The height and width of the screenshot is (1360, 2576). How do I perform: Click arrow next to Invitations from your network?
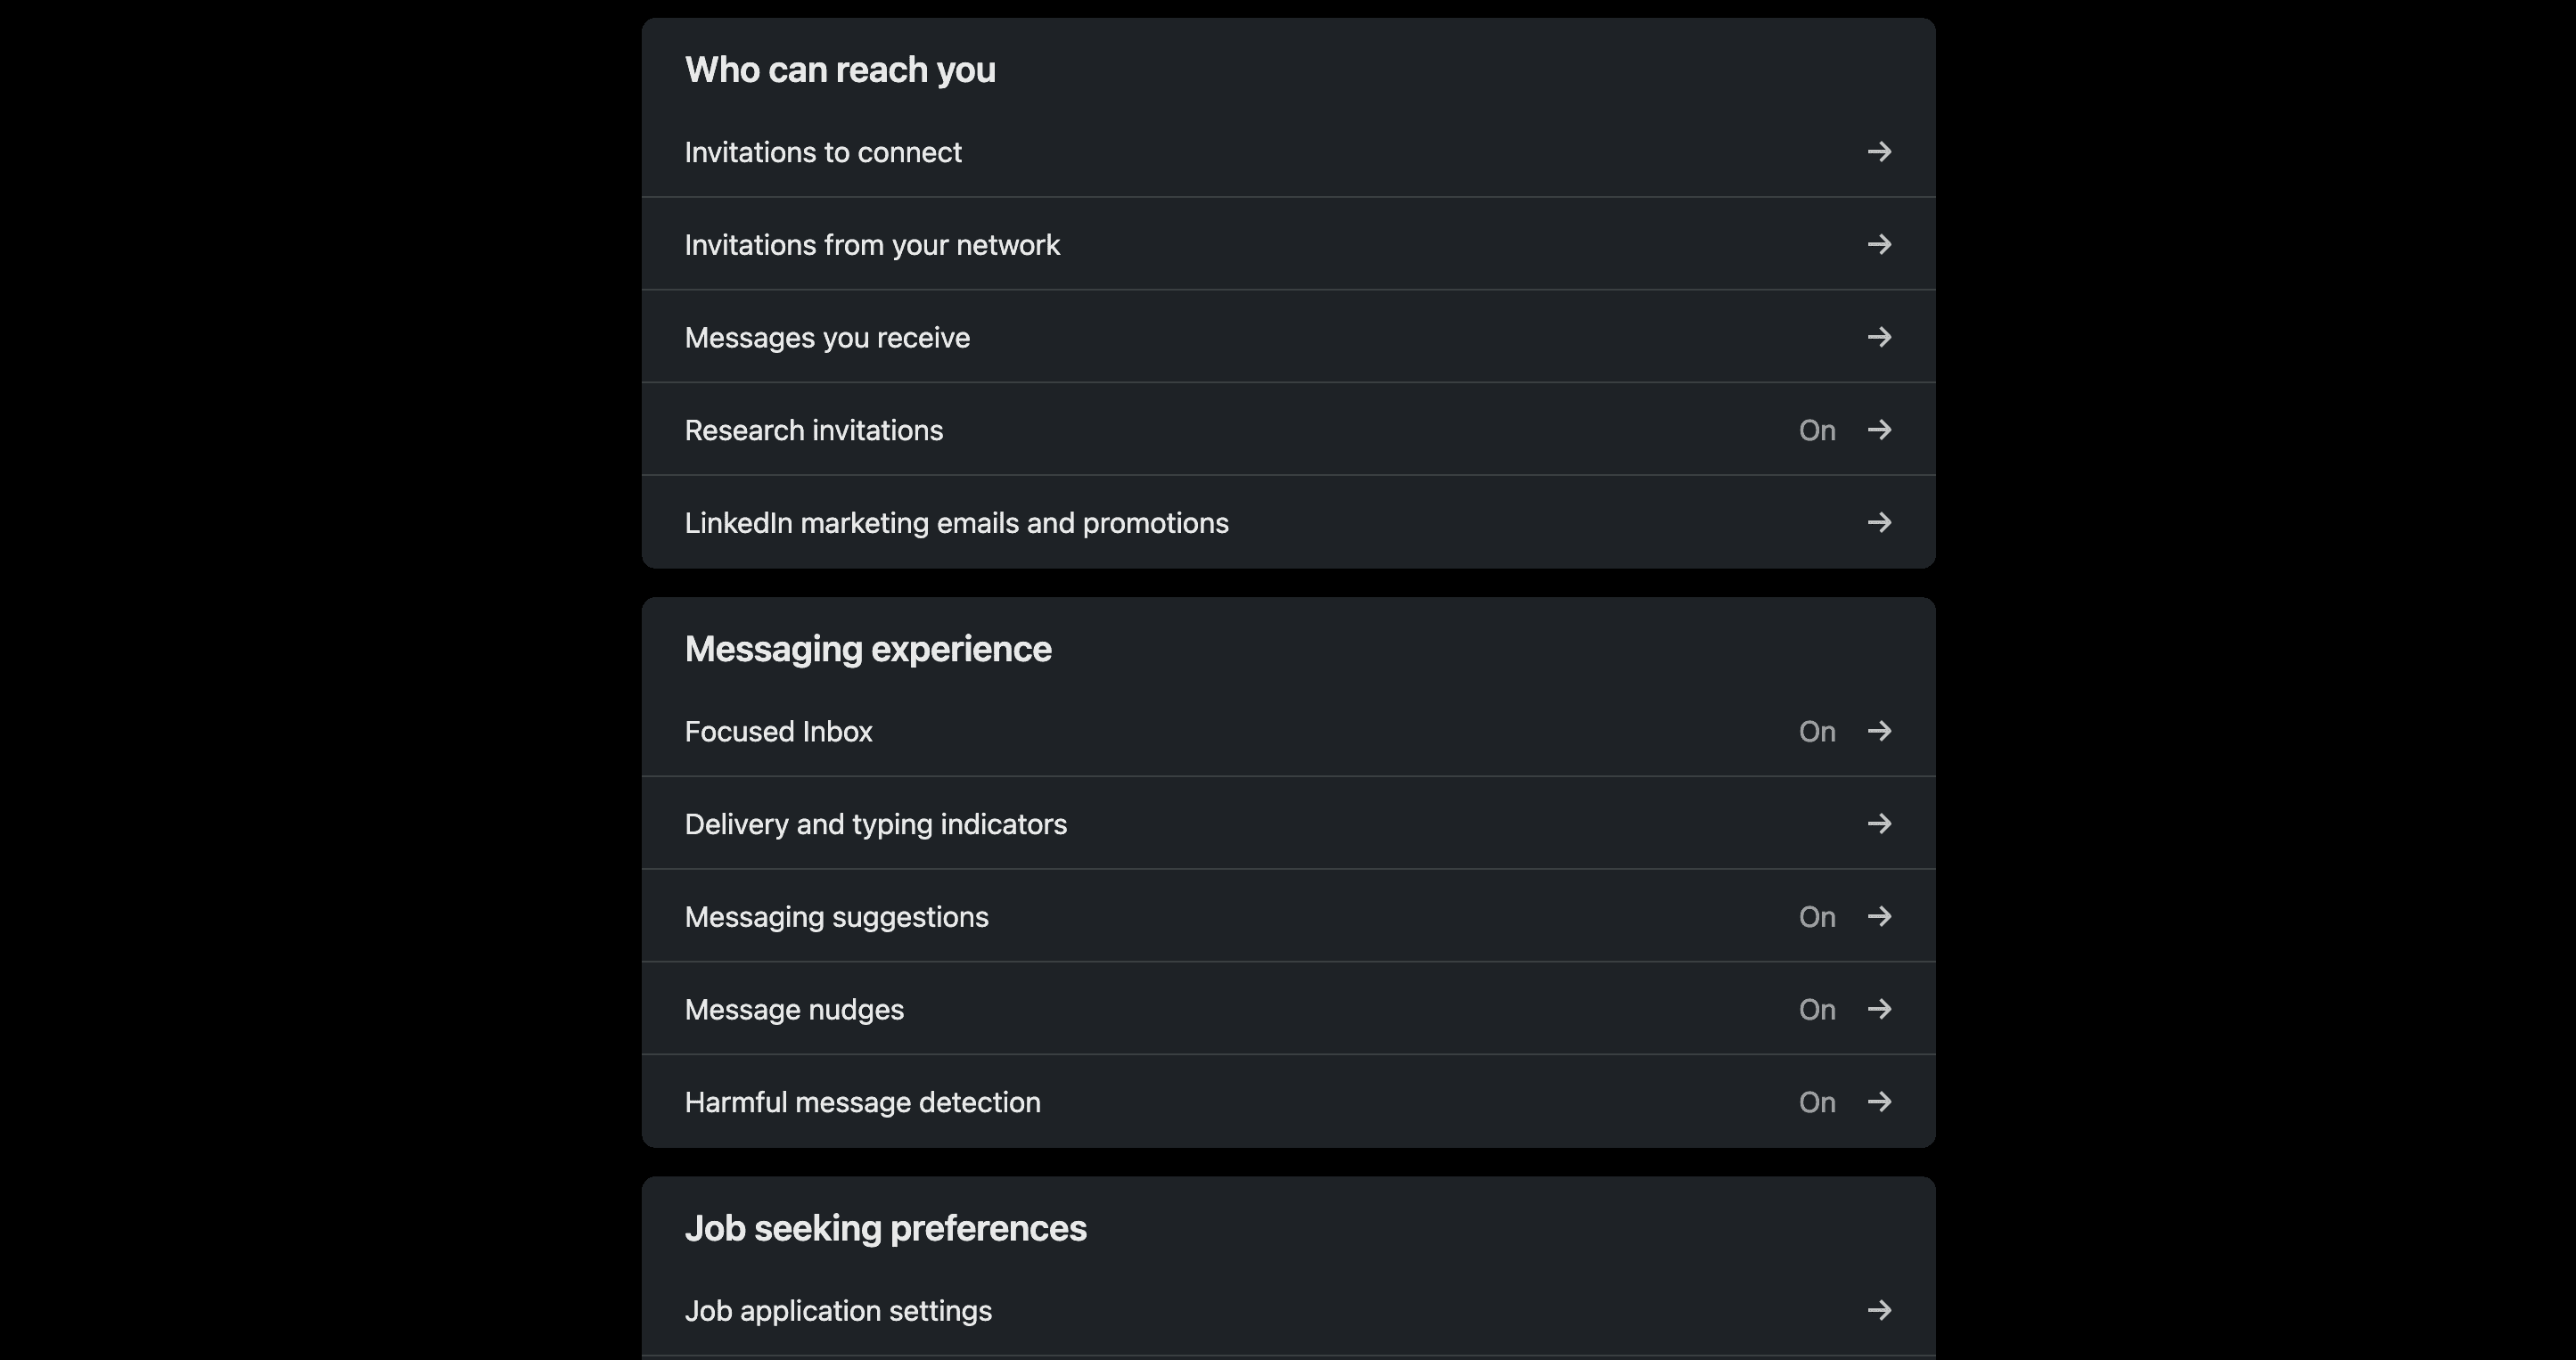click(1879, 245)
